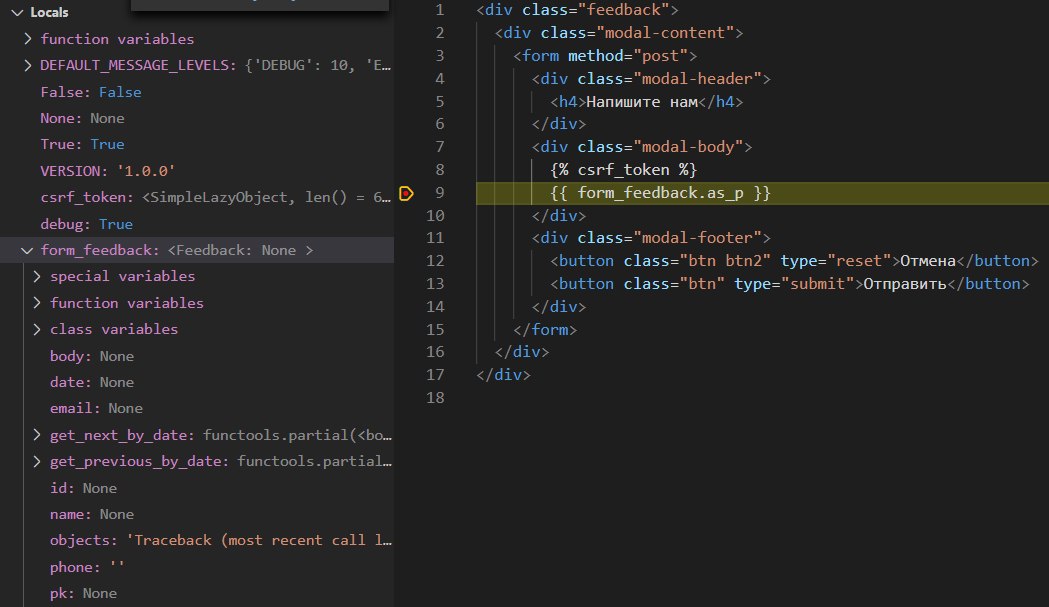
Task: Click the div class="feedback" code line
Action: pyautogui.click(x=577, y=10)
